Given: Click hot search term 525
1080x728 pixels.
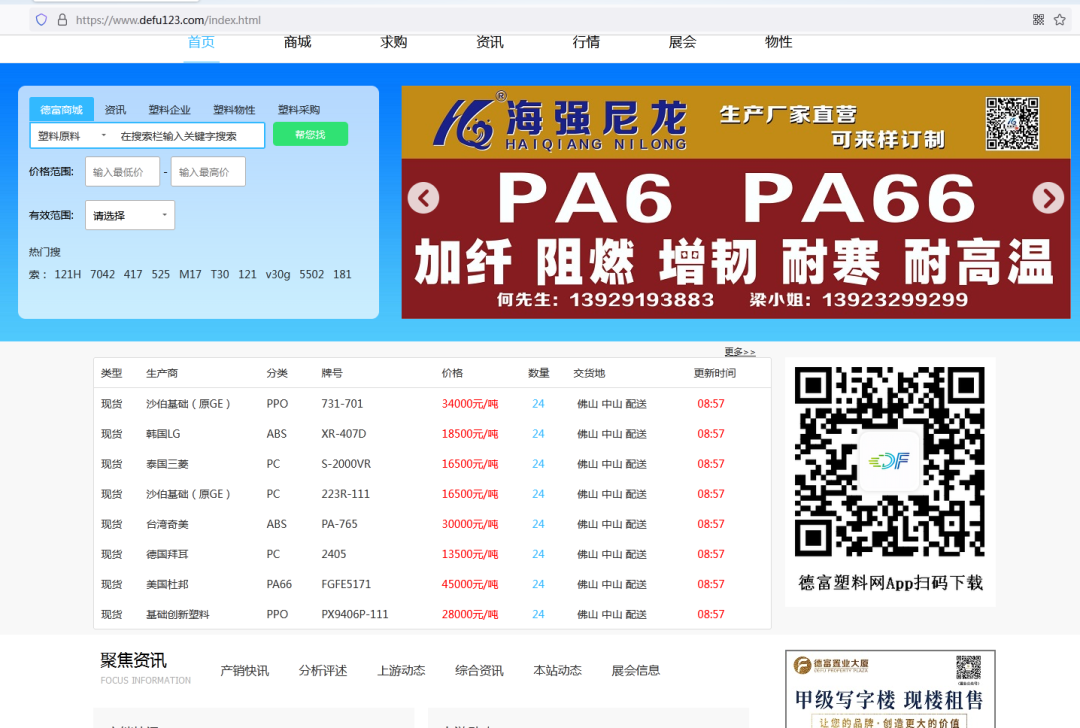Looking at the screenshot, I should [x=160, y=274].
